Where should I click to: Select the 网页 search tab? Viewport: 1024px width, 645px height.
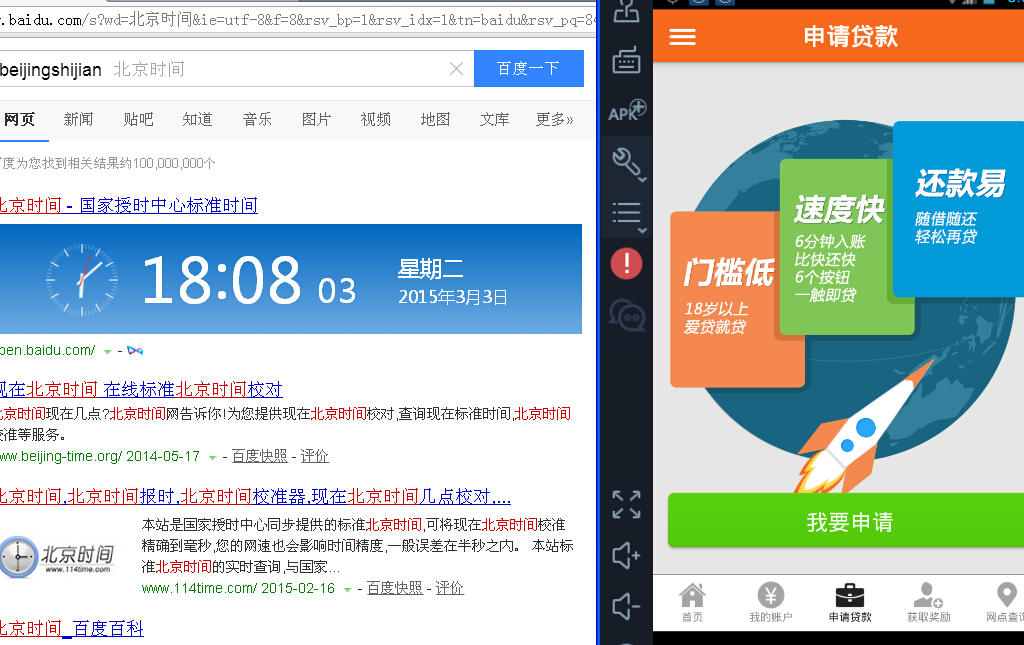click(20, 119)
